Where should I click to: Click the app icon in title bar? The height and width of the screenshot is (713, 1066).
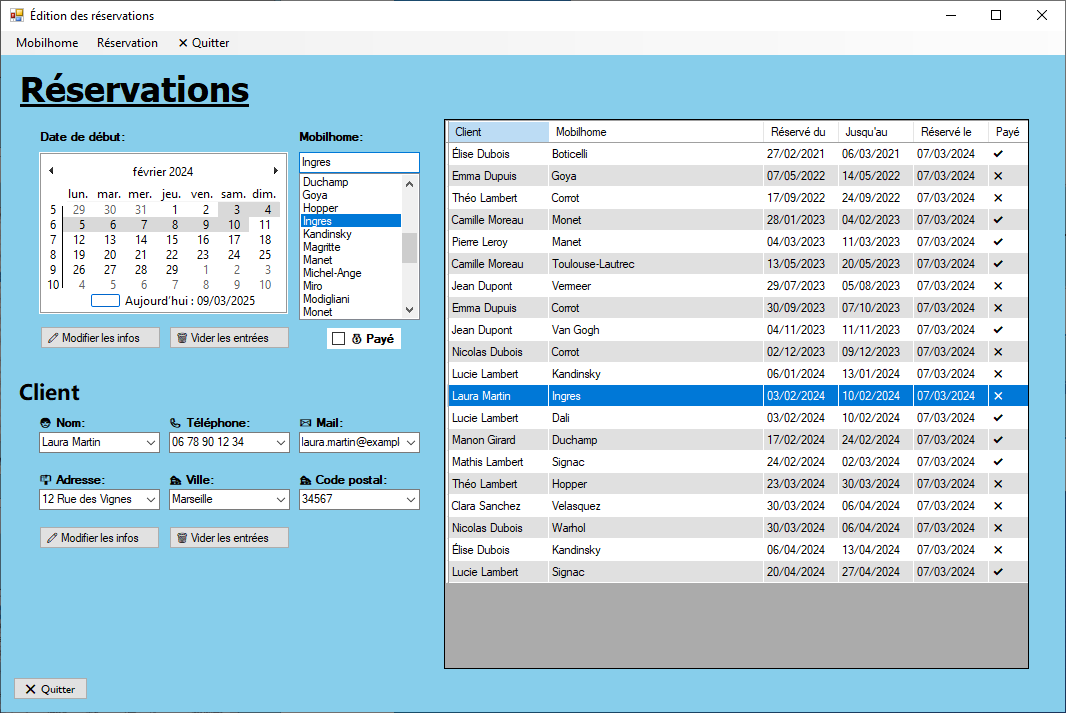(x=16, y=16)
